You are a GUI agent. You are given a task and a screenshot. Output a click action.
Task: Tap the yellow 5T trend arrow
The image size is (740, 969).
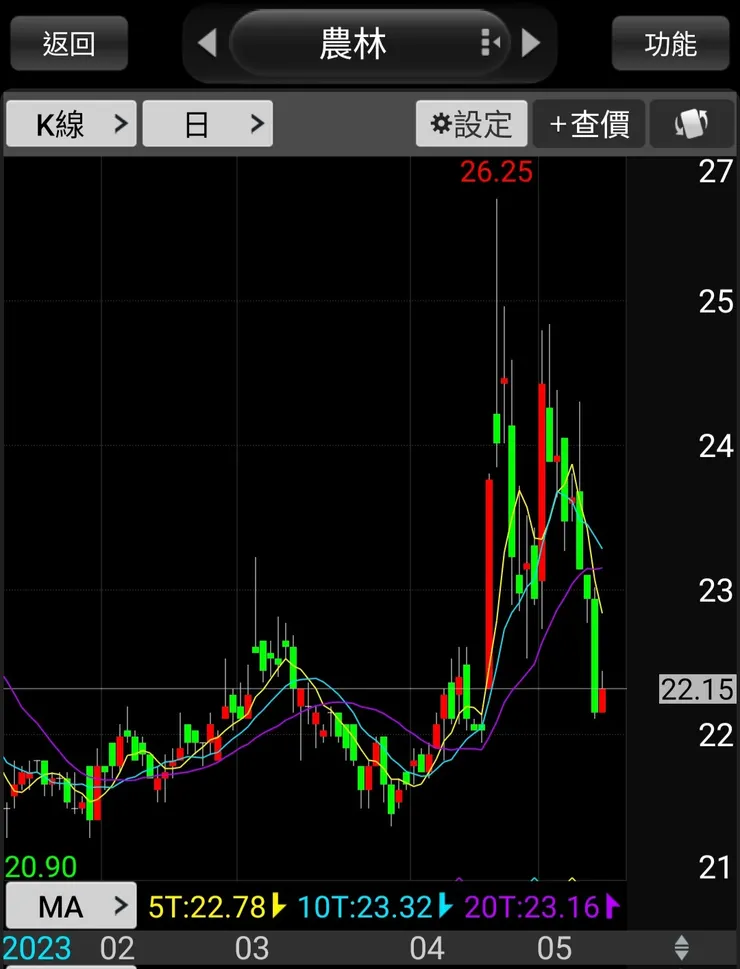pyautogui.click(x=279, y=906)
